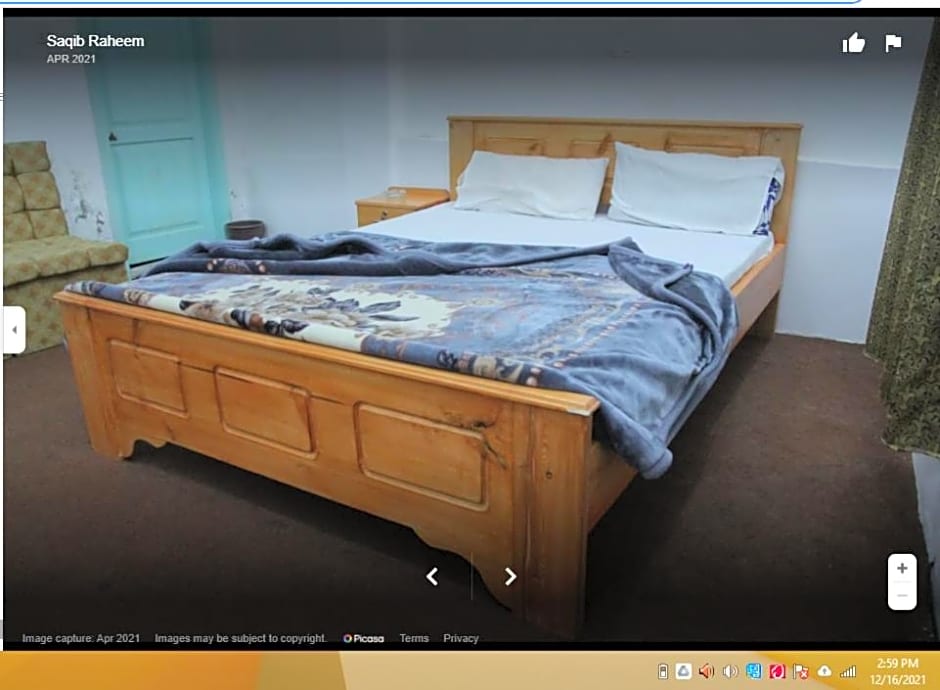Zoom out with the minus button
This screenshot has width=940, height=690.
click(902, 595)
